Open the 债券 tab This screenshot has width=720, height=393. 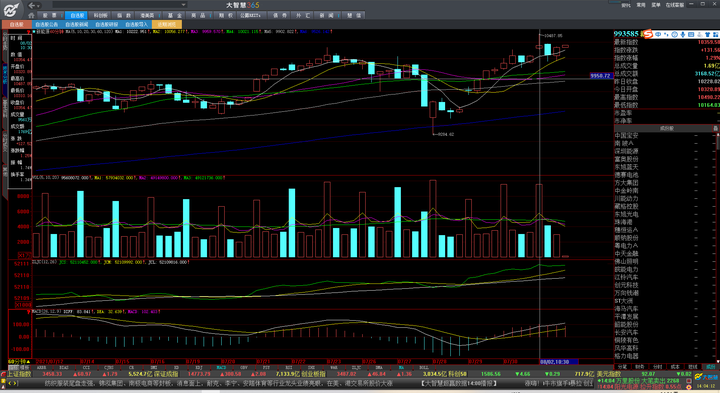tap(280, 15)
